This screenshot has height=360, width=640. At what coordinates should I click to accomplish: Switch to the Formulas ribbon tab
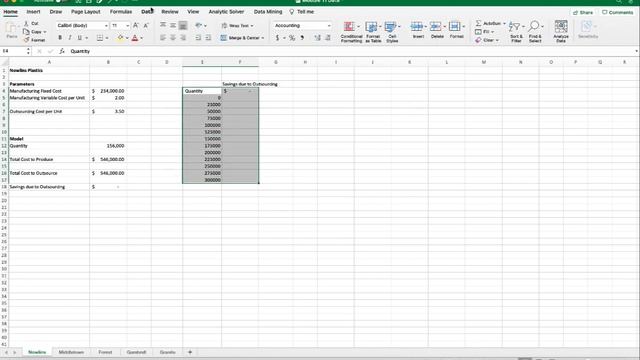pos(121,12)
